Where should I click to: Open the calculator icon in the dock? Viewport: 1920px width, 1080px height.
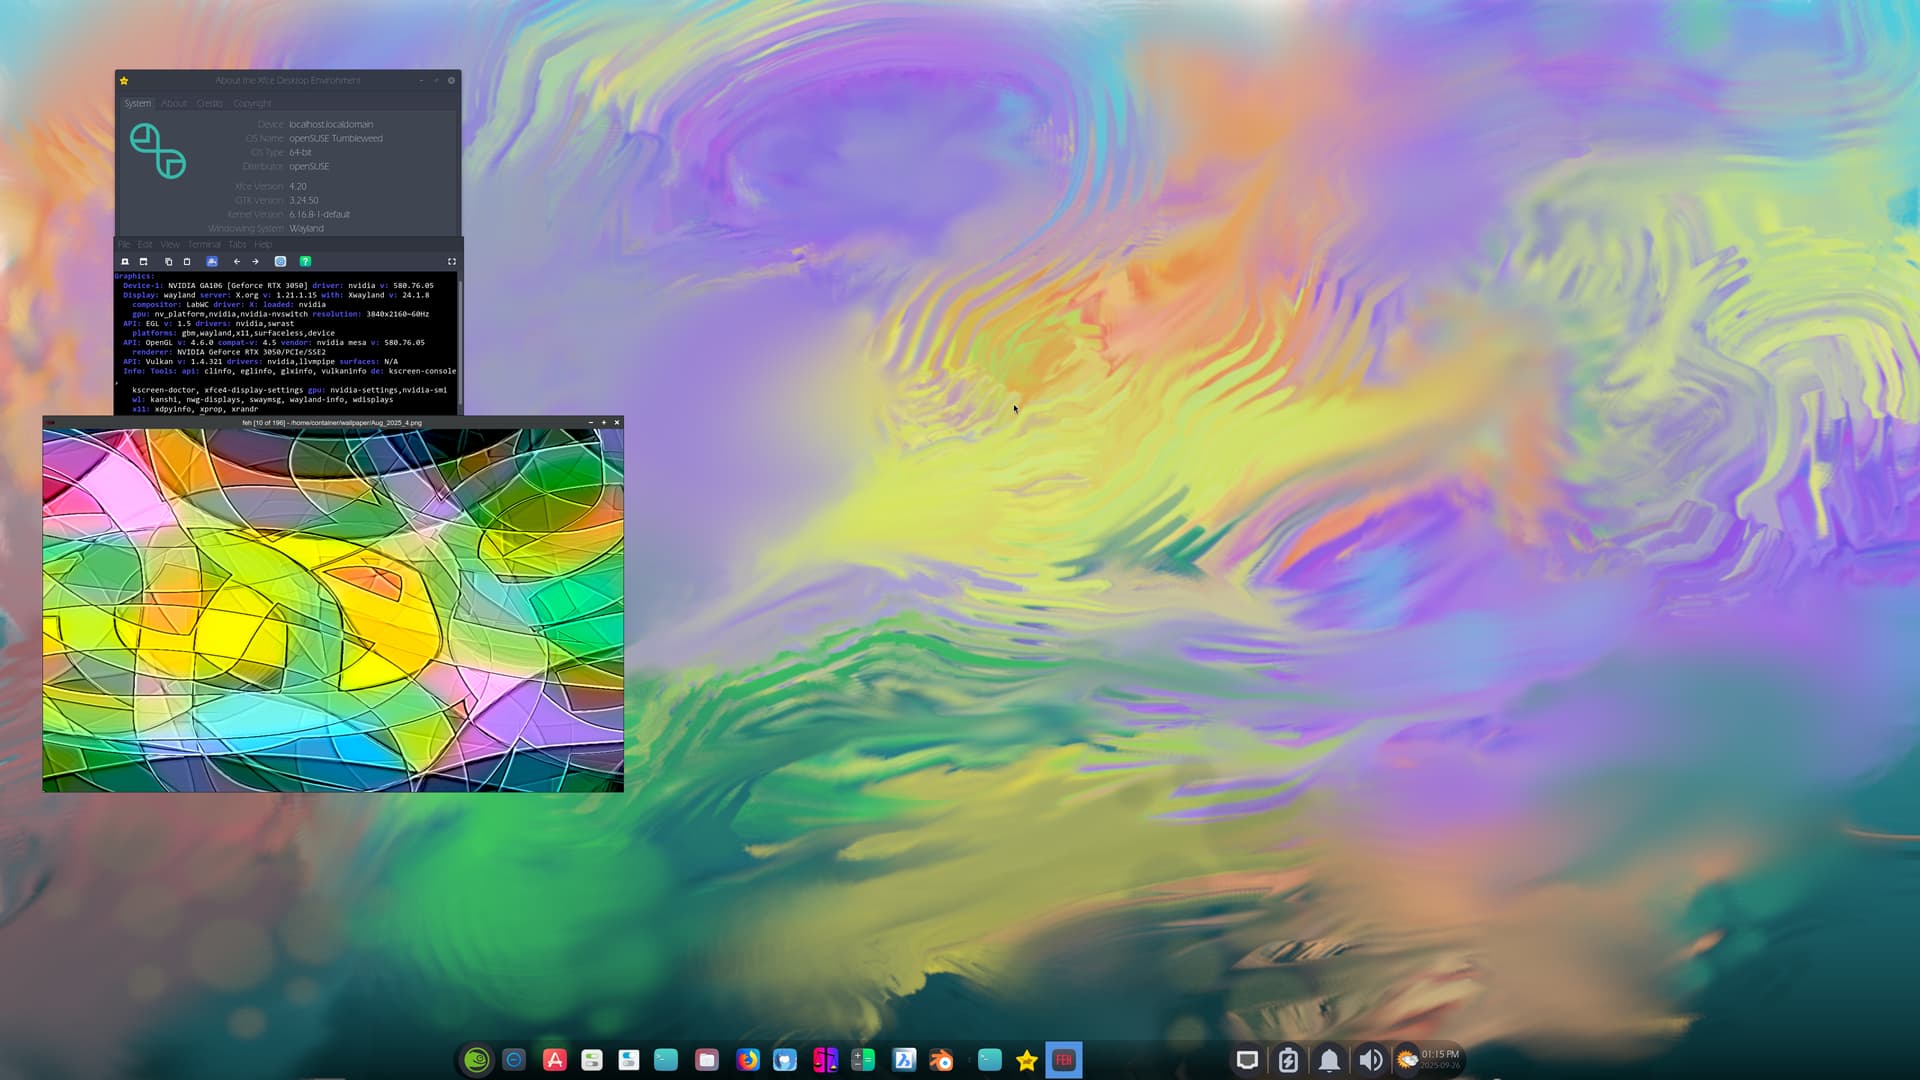[x=863, y=1060]
